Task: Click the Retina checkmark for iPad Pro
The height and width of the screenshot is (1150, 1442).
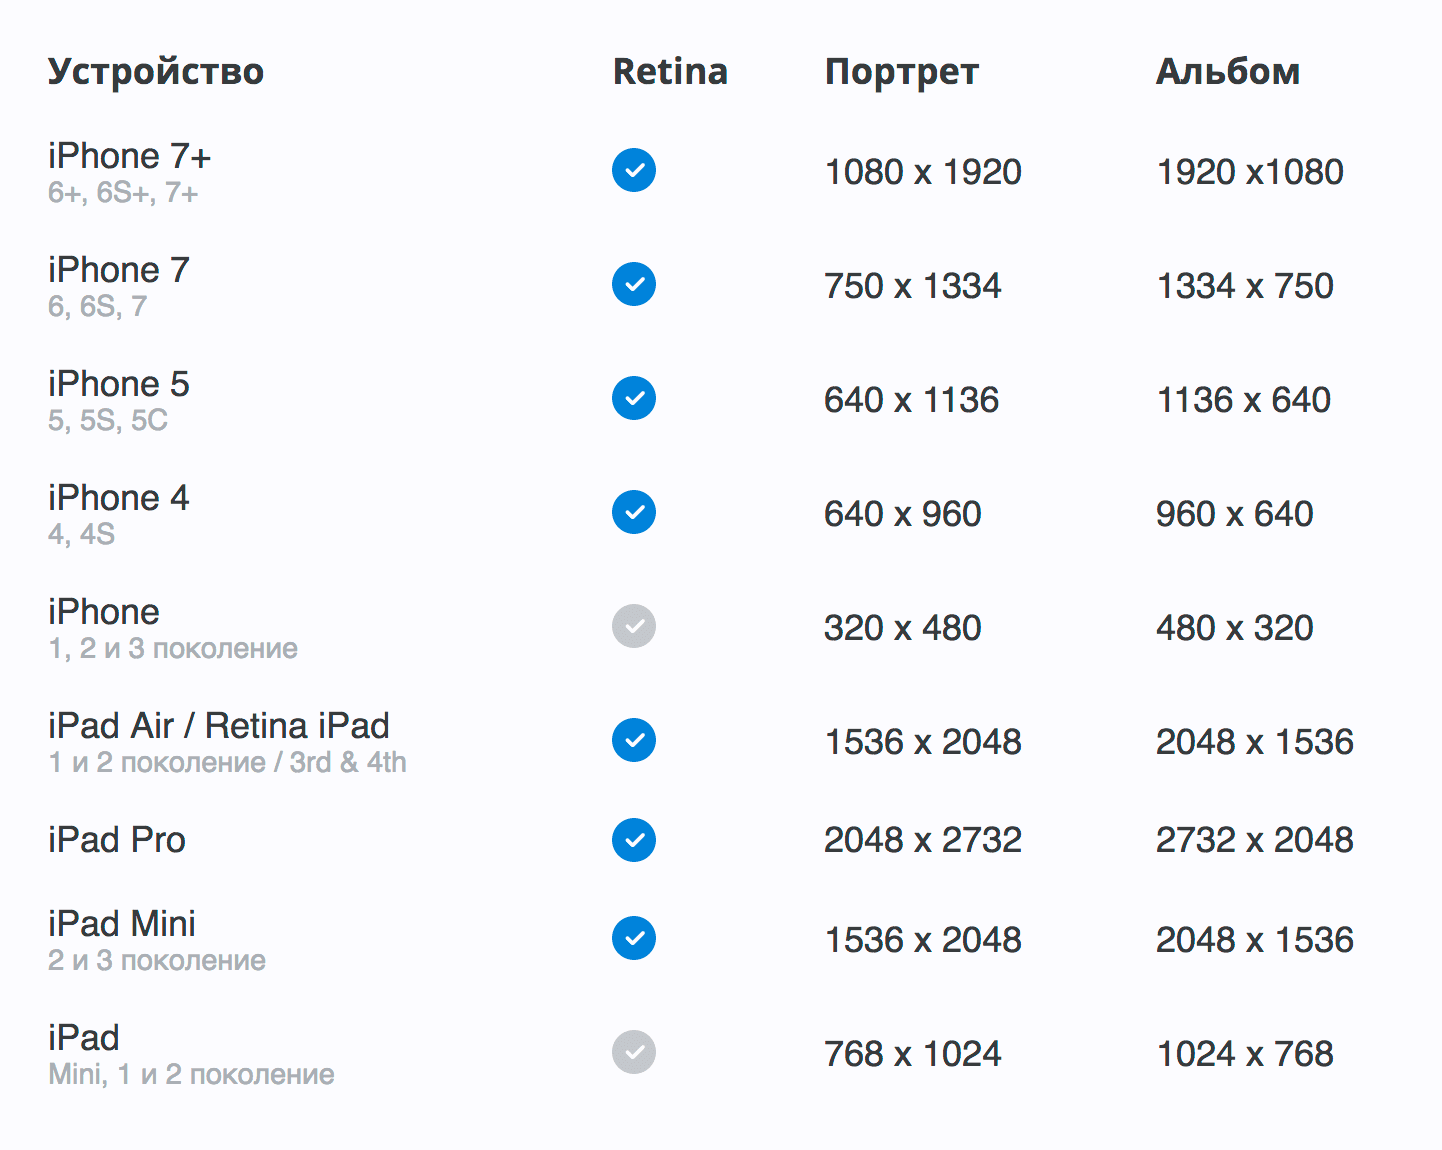Action: tap(634, 840)
